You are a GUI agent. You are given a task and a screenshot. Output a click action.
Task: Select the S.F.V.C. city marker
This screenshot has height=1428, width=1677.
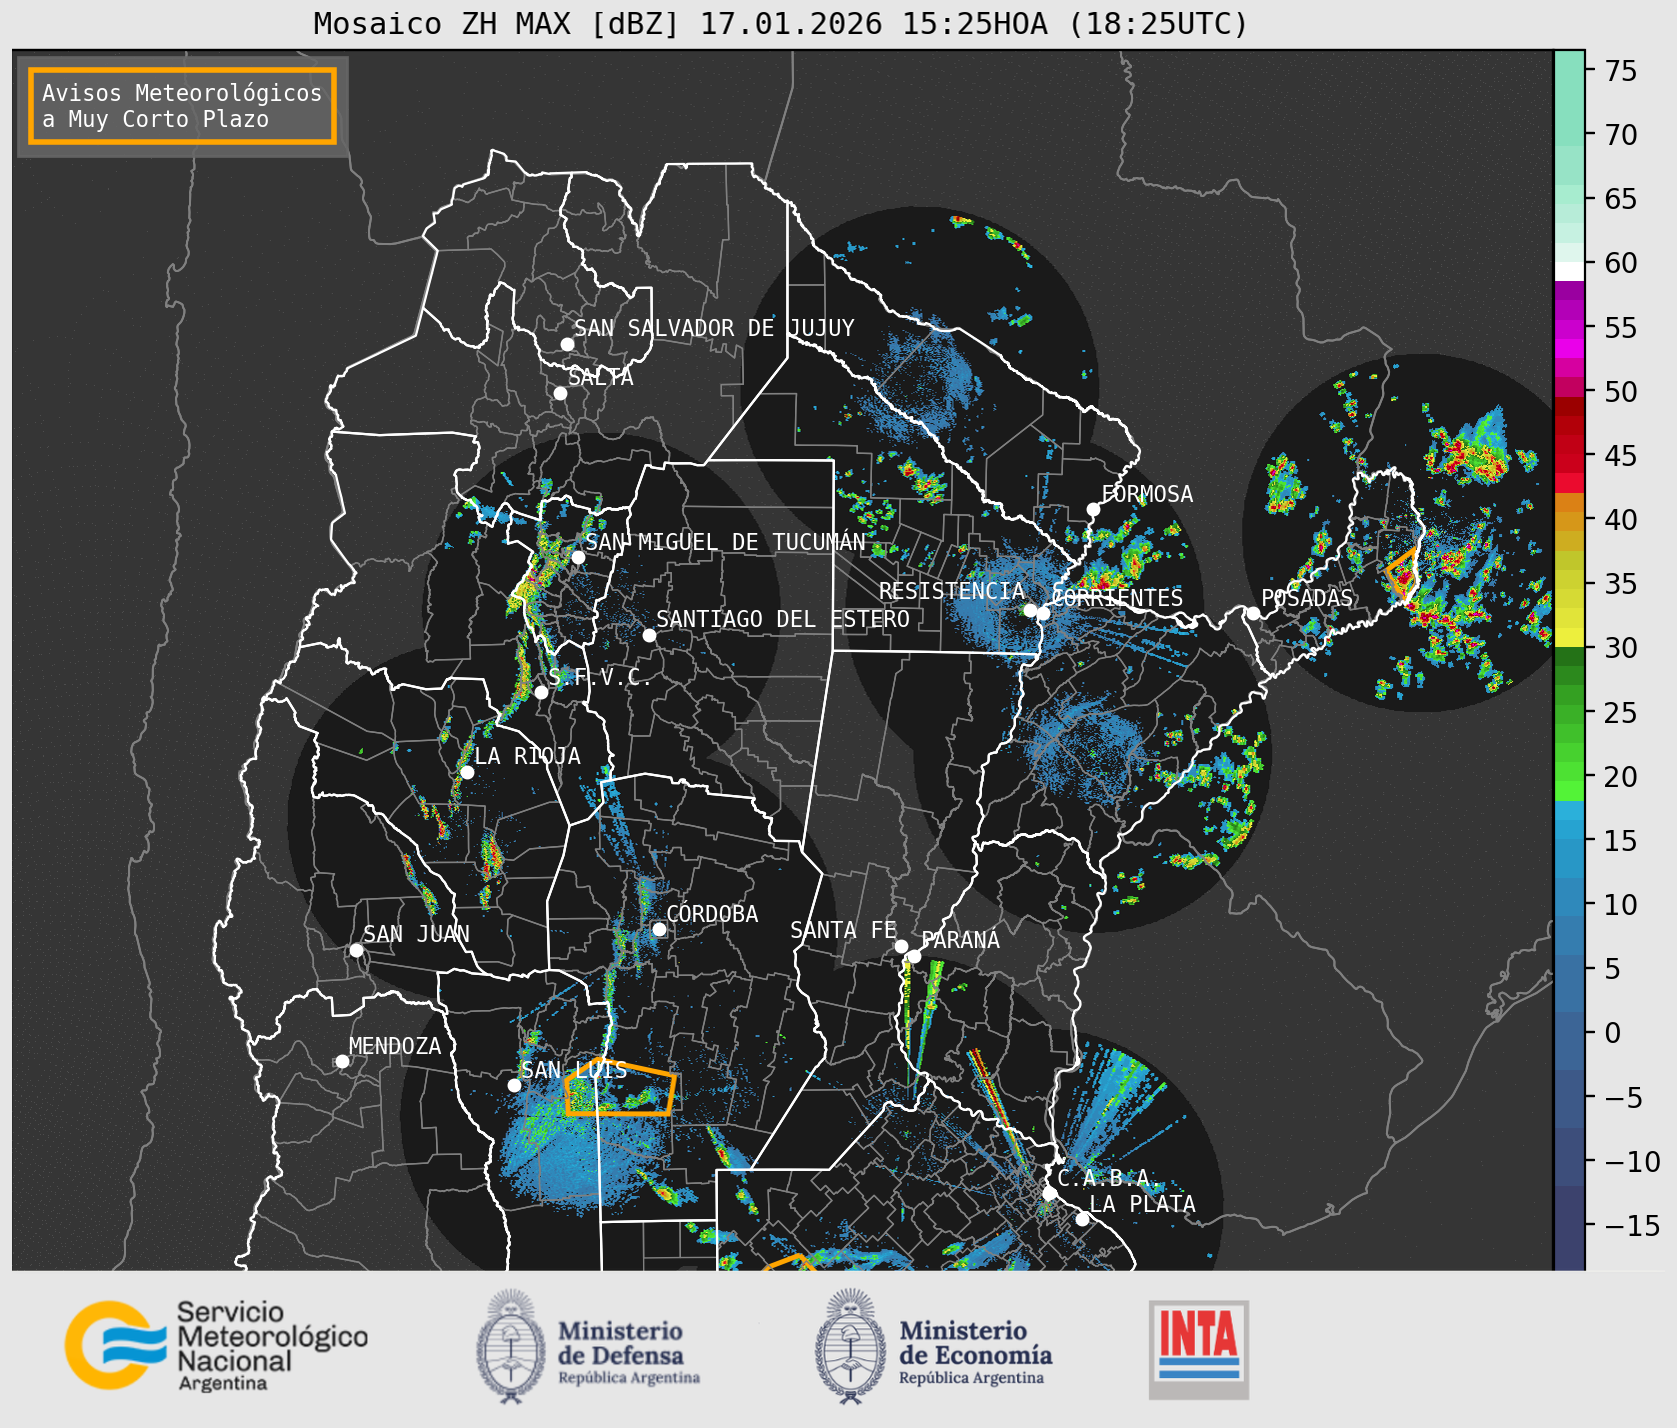(x=541, y=692)
